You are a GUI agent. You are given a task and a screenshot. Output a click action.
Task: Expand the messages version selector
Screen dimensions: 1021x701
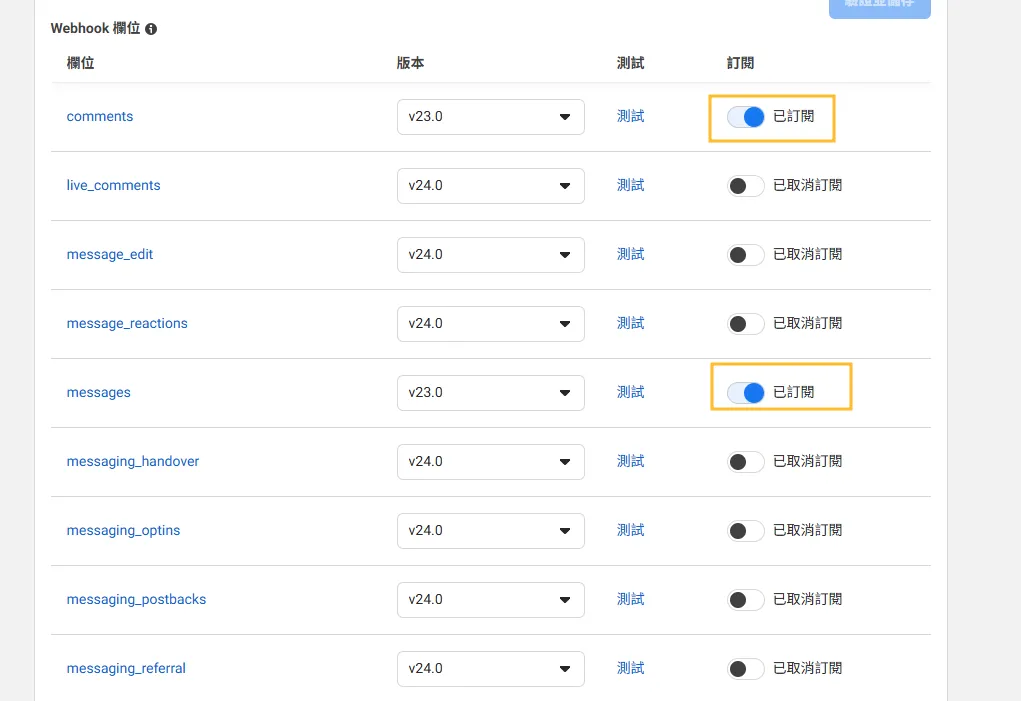[490, 393]
